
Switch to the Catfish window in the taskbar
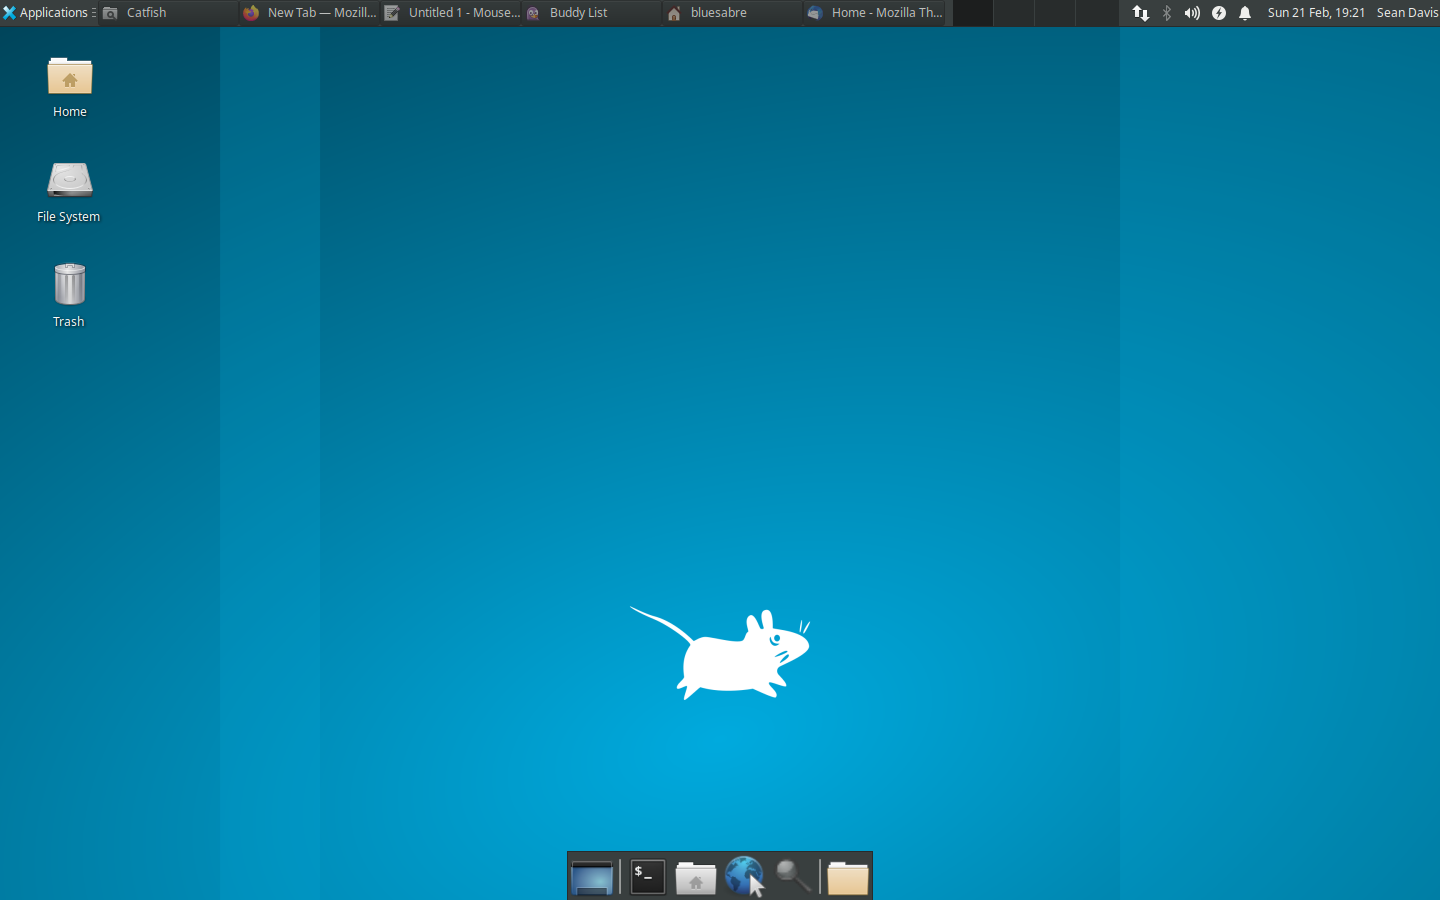[145, 13]
